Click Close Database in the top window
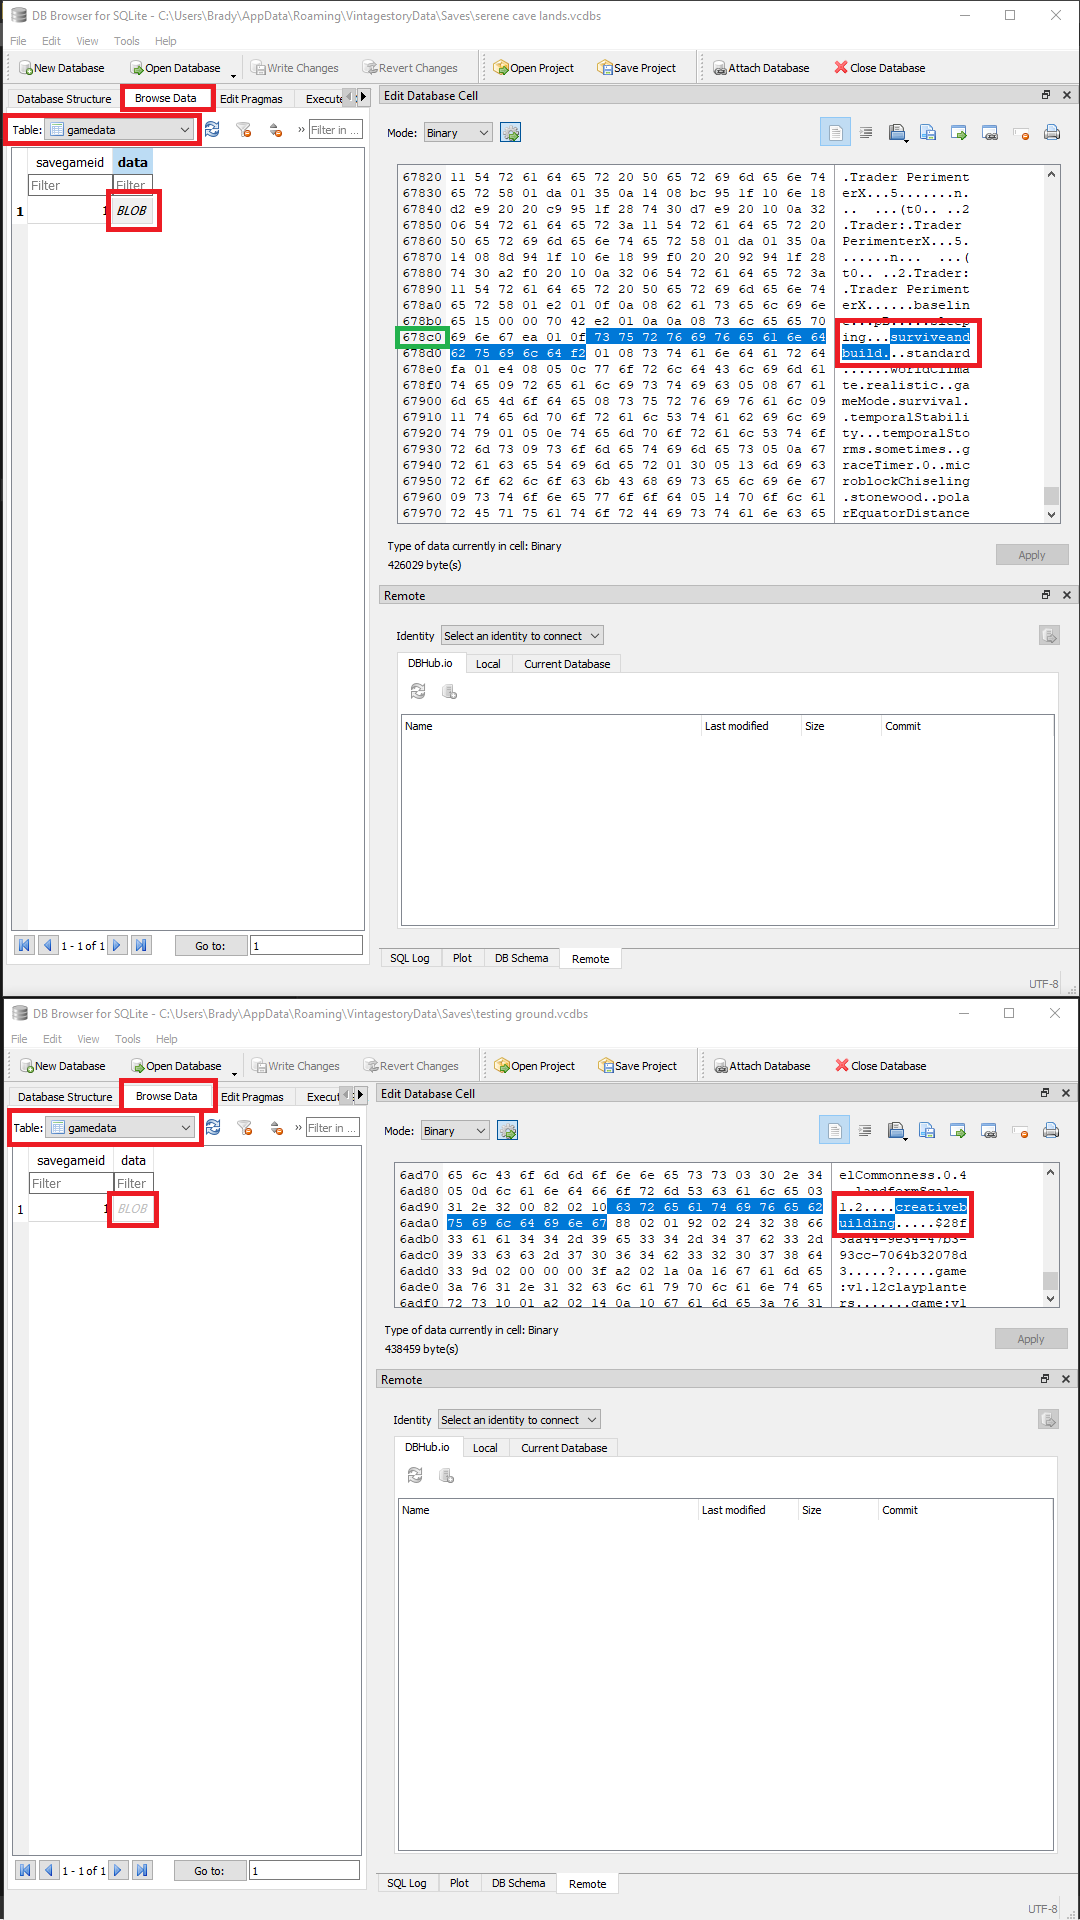 (880, 68)
